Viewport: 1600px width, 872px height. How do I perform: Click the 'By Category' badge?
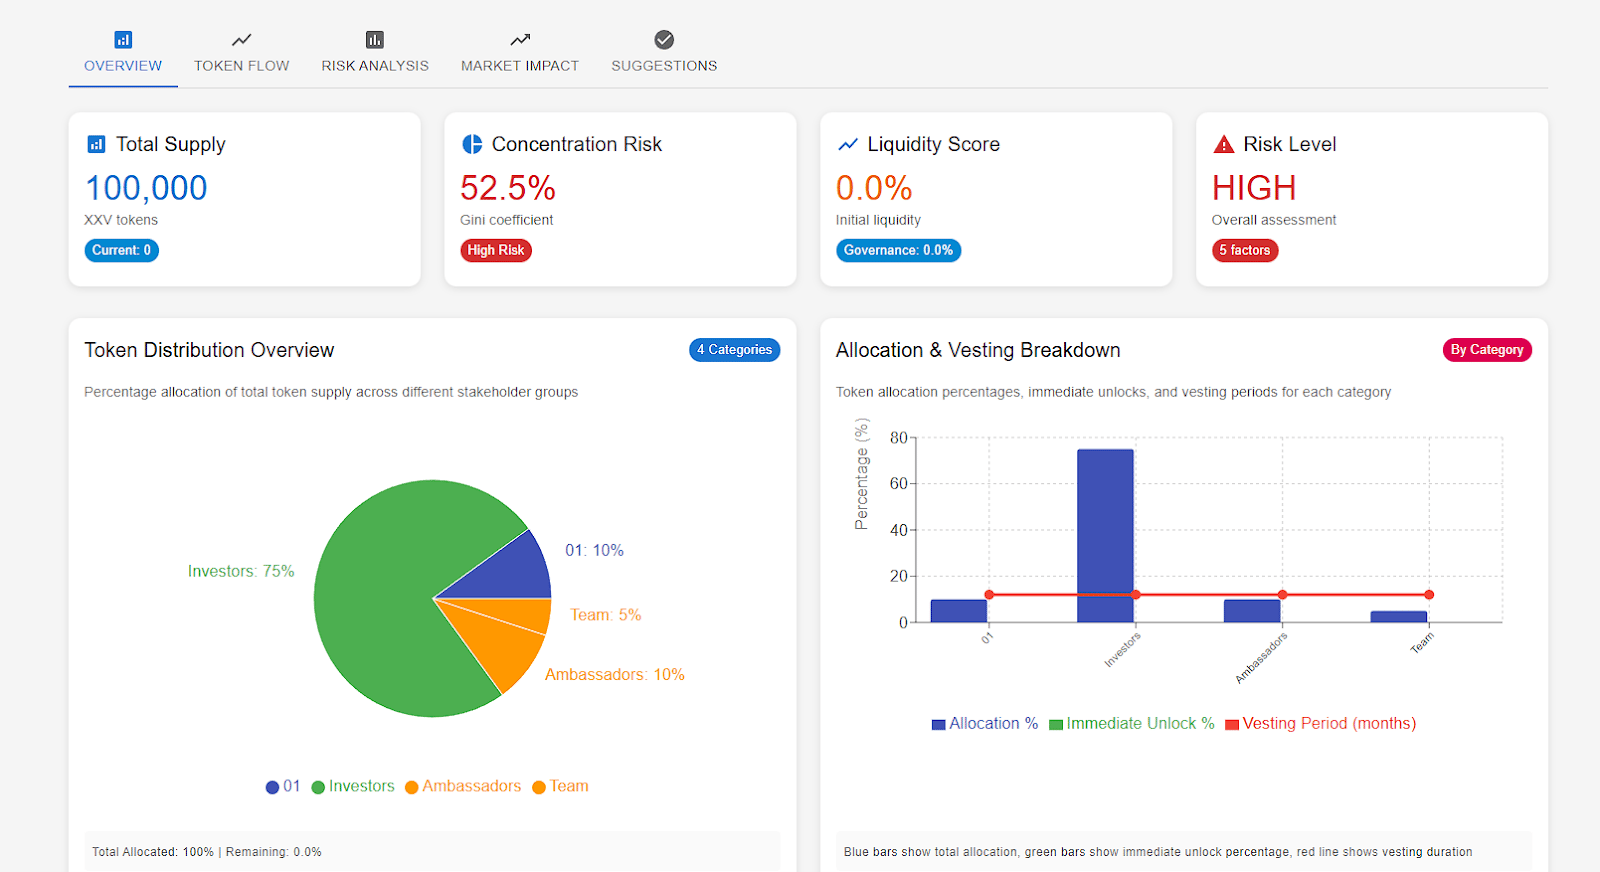click(x=1487, y=350)
